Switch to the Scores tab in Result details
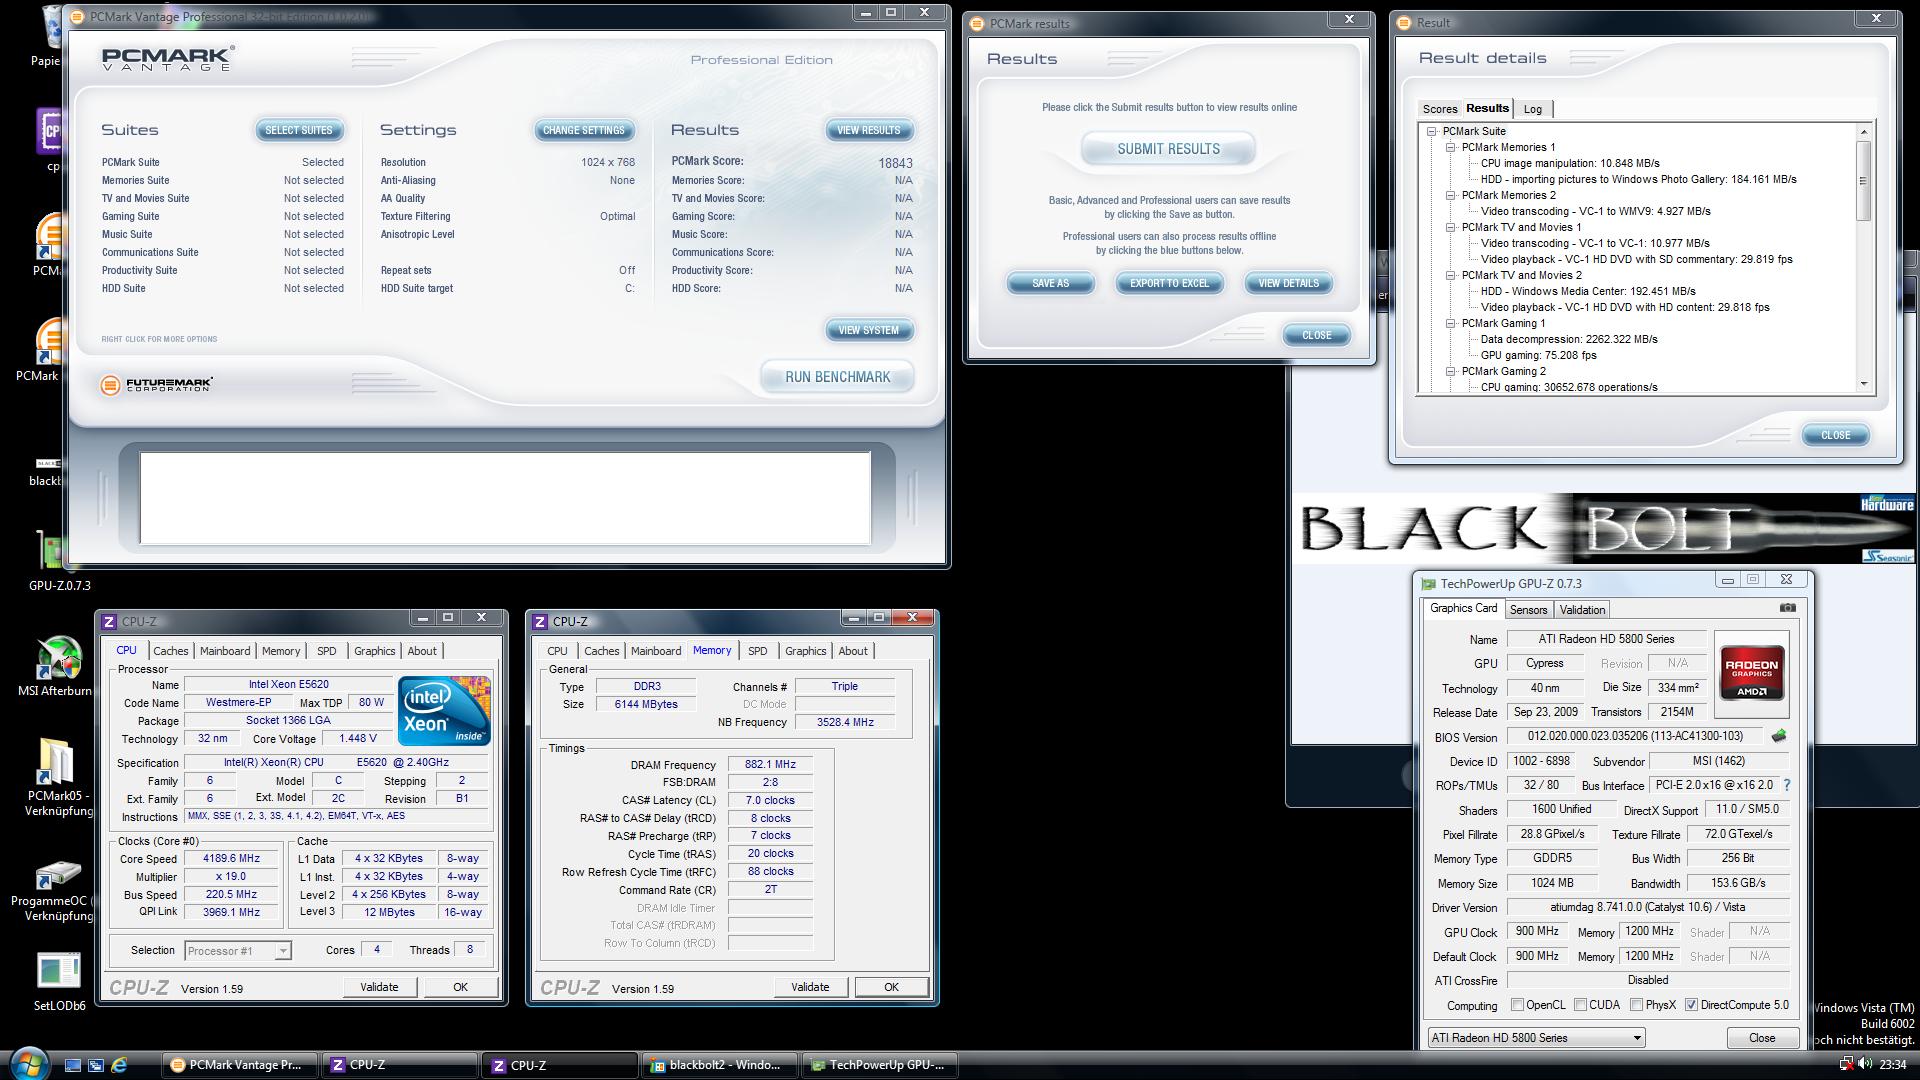This screenshot has height=1080, width=1920. click(1440, 109)
